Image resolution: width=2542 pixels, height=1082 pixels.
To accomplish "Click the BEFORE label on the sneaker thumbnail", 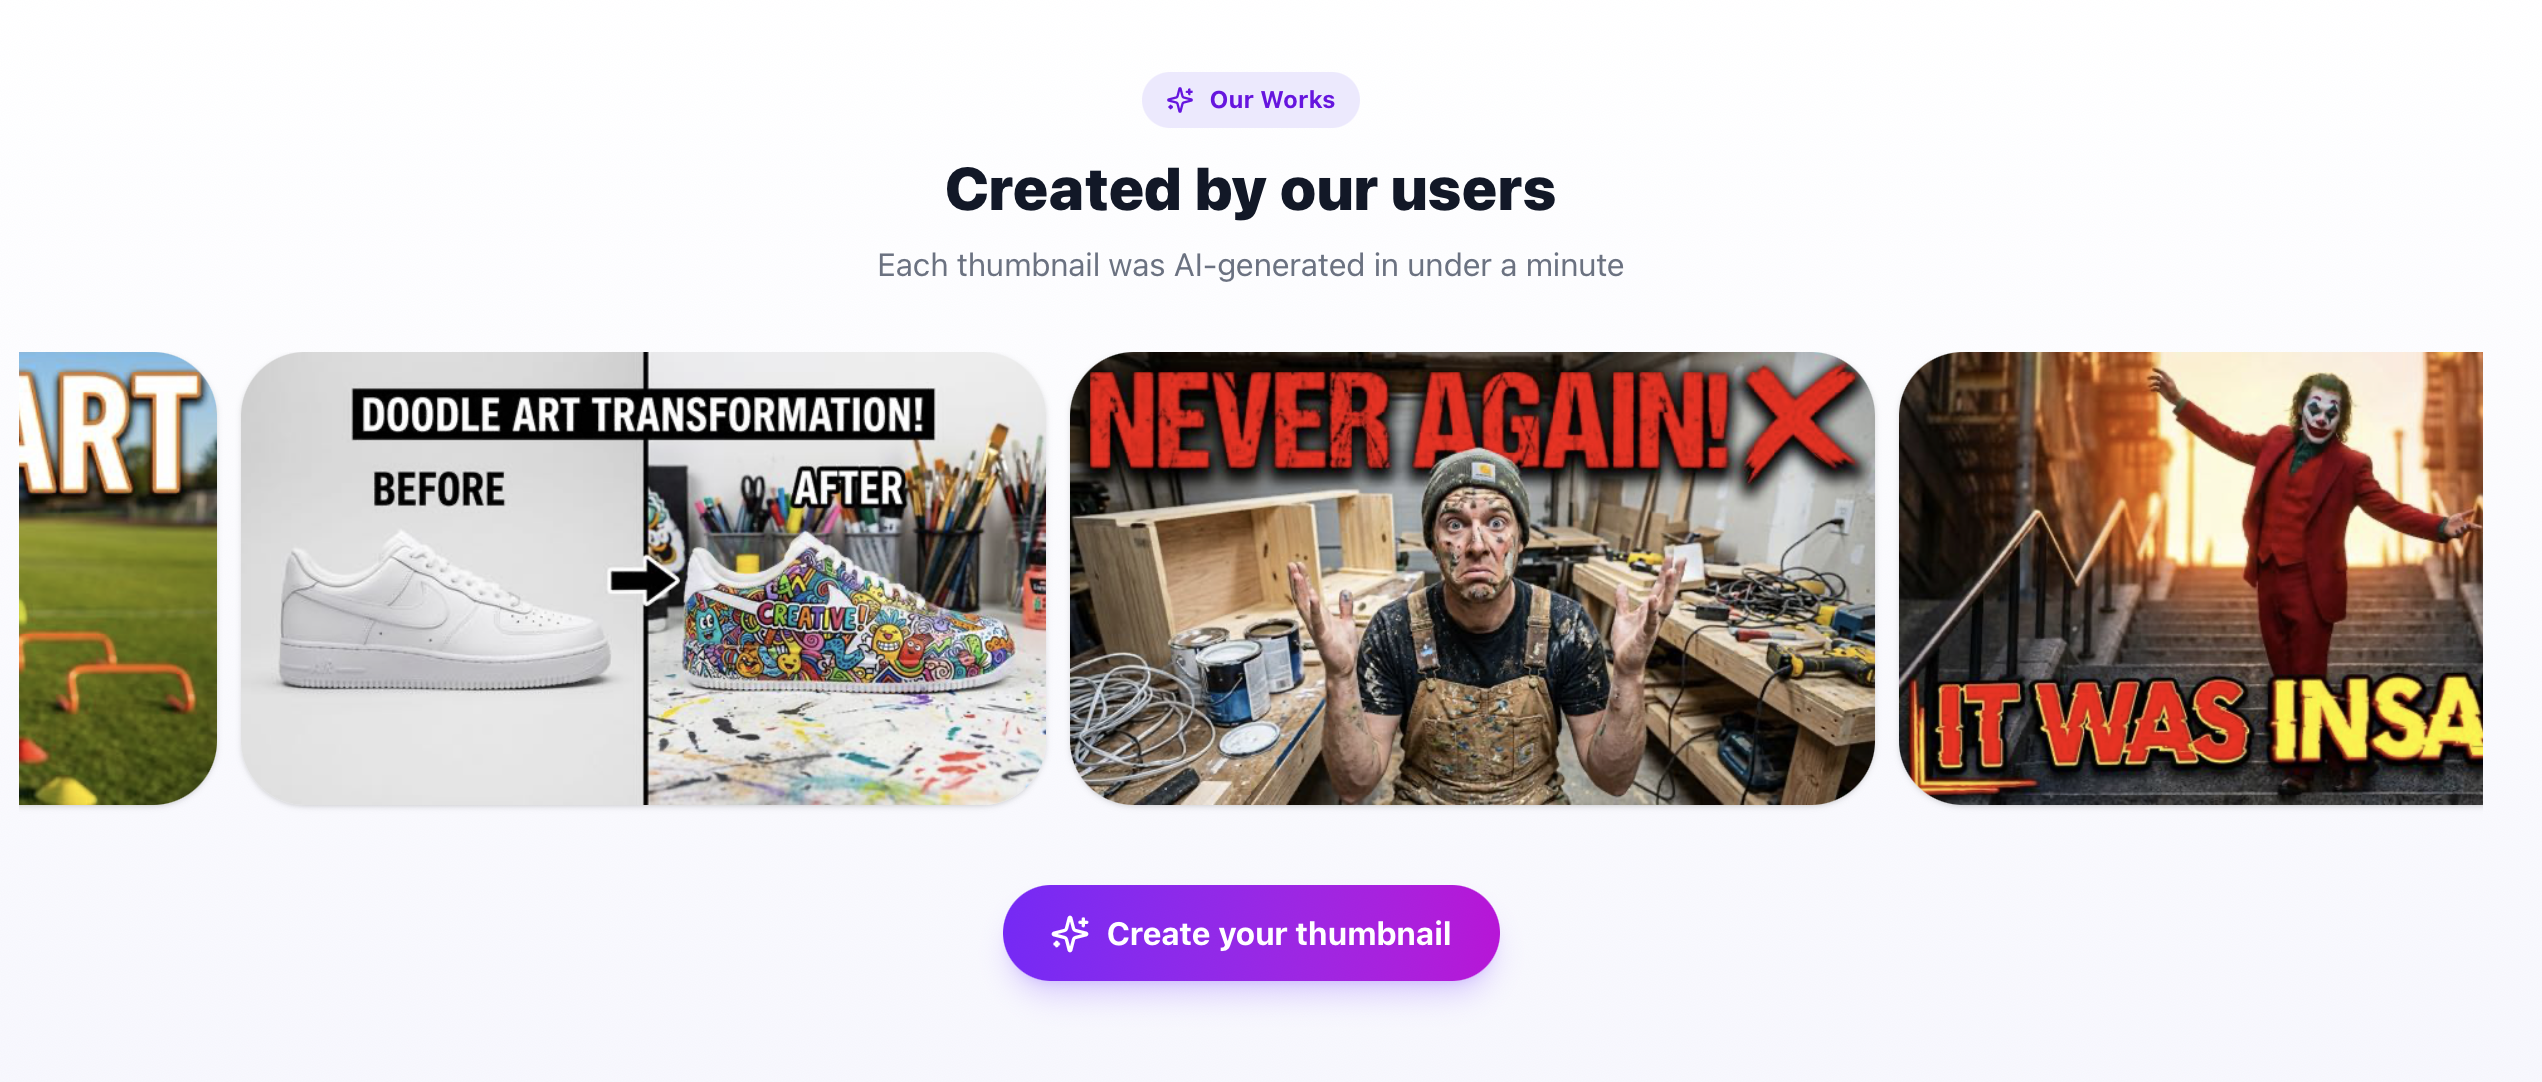I will click(x=438, y=490).
